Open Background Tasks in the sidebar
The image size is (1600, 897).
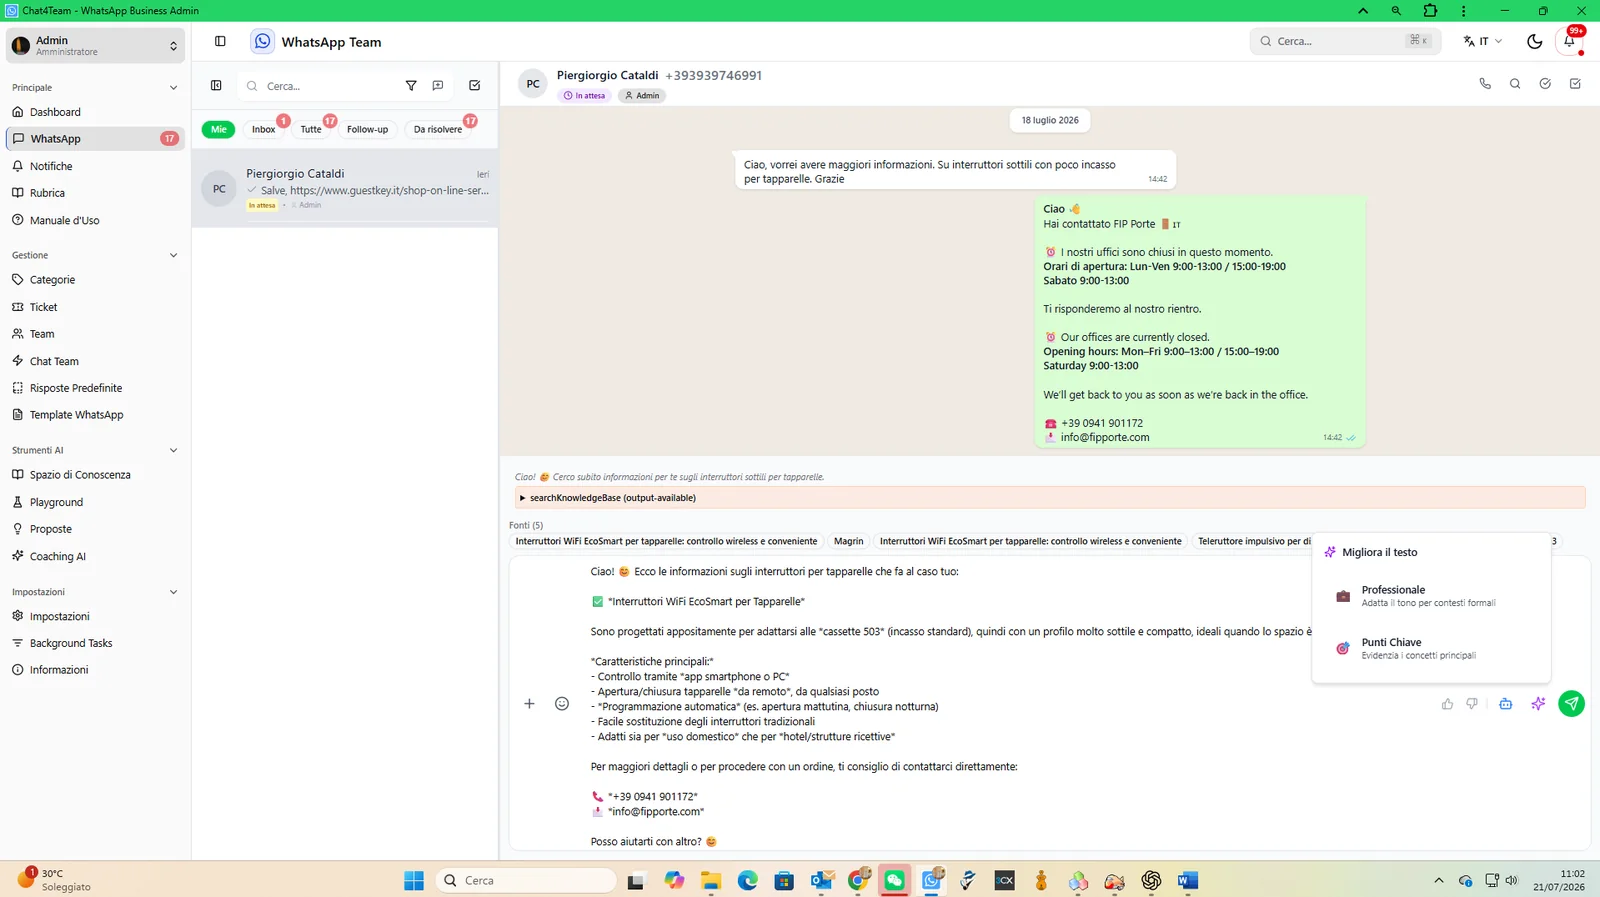[x=95, y=643]
